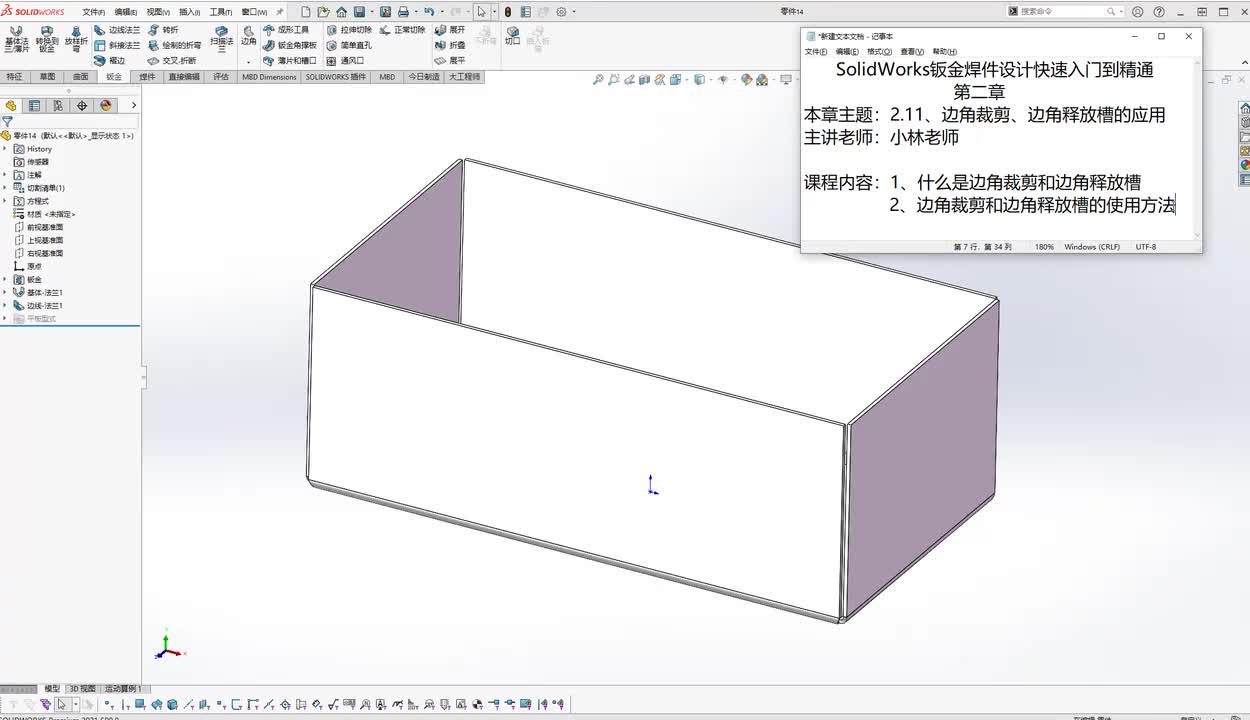Expand the 边线-法兰1 feature
Image resolution: width=1250 pixels, height=720 pixels.
pyautogui.click(x=5, y=305)
